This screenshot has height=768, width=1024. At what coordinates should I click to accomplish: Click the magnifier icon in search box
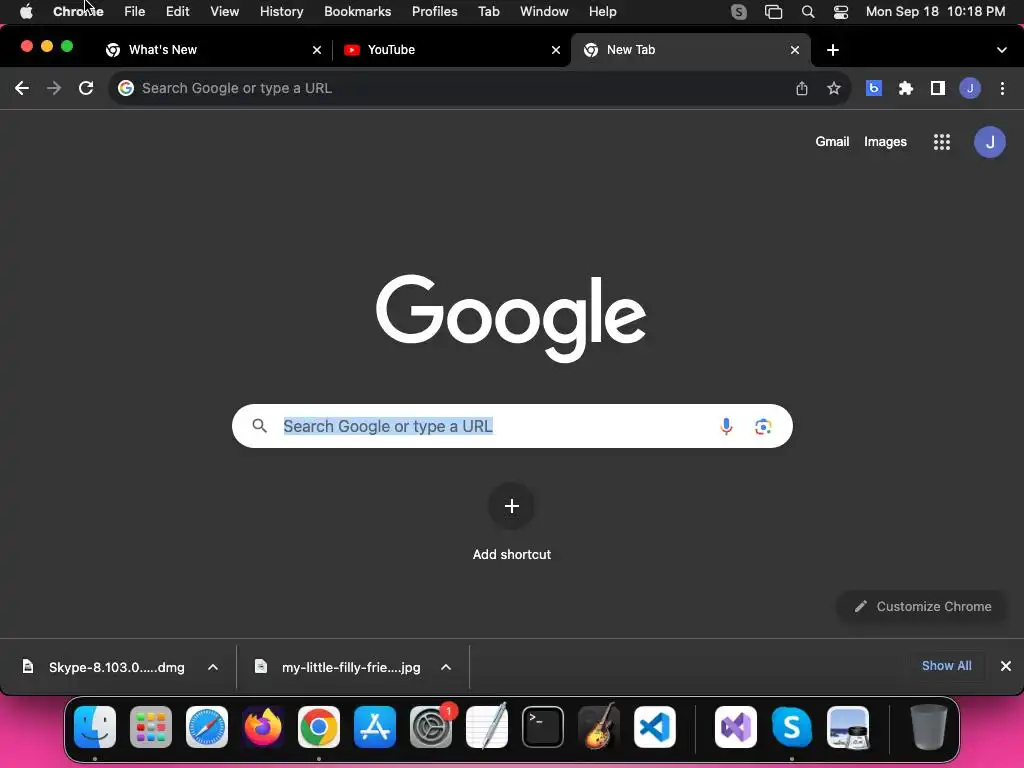pyautogui.click(x=260, y=426)
